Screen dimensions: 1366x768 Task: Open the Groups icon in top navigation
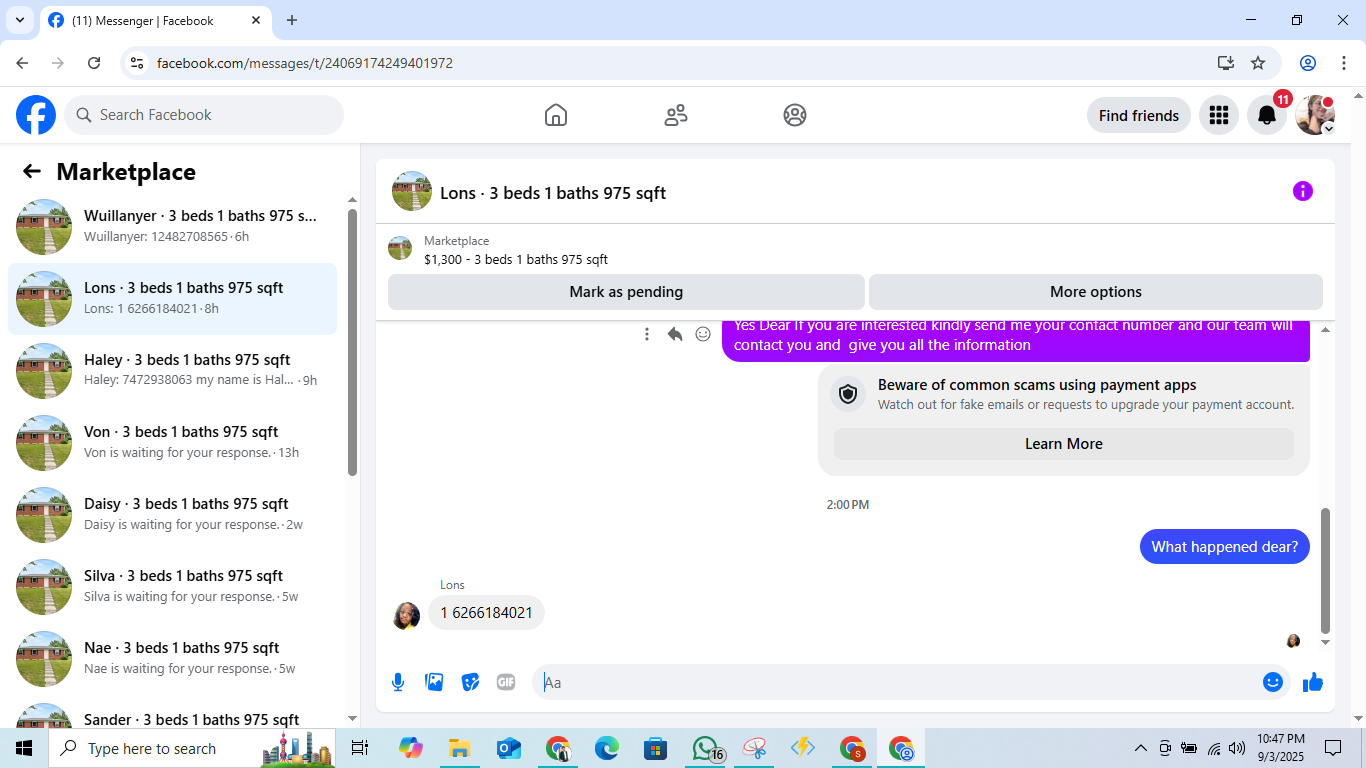[x=795, y=115]
